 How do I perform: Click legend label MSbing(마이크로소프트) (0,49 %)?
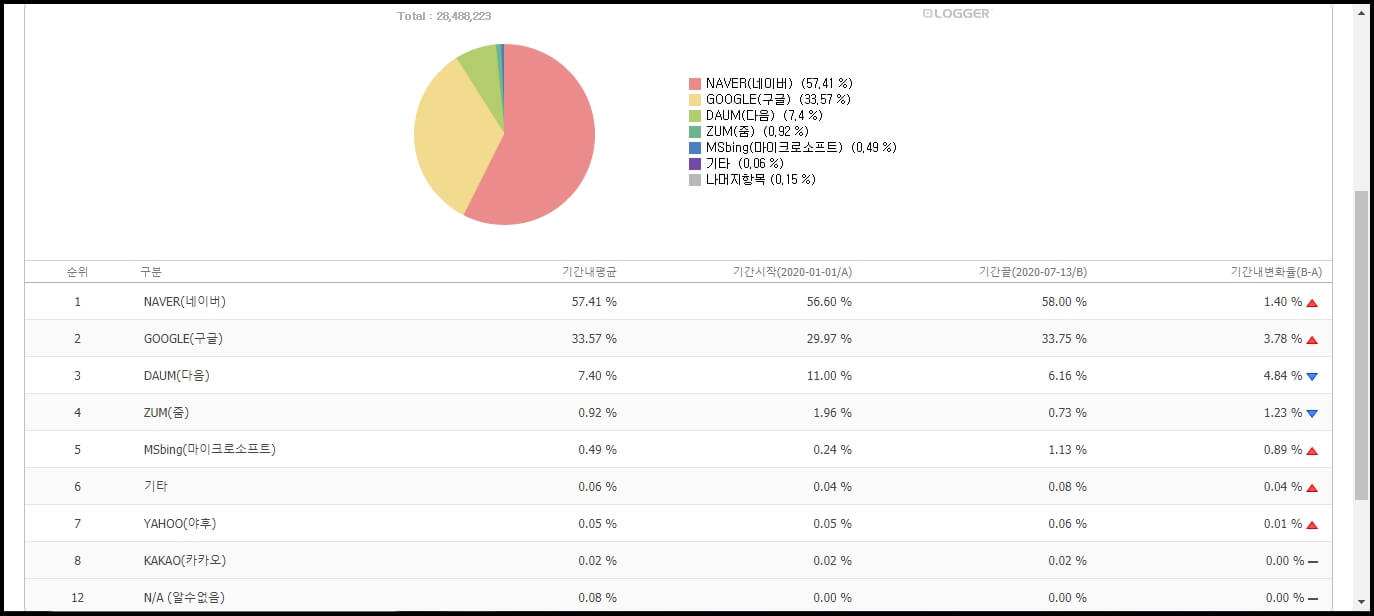coord(801,148)
